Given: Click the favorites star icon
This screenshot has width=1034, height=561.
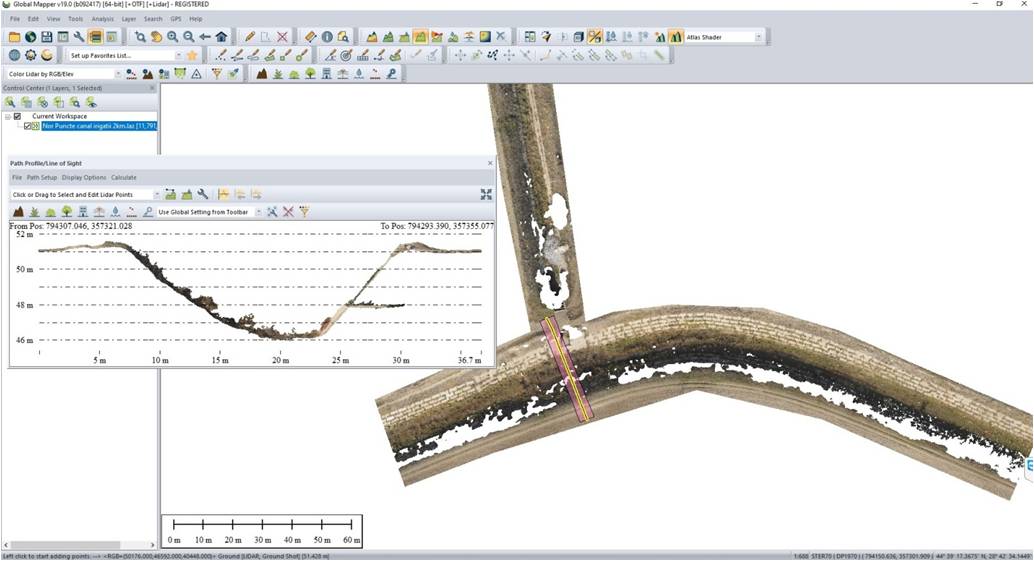Looking at the screenshot, I should 192,55.
